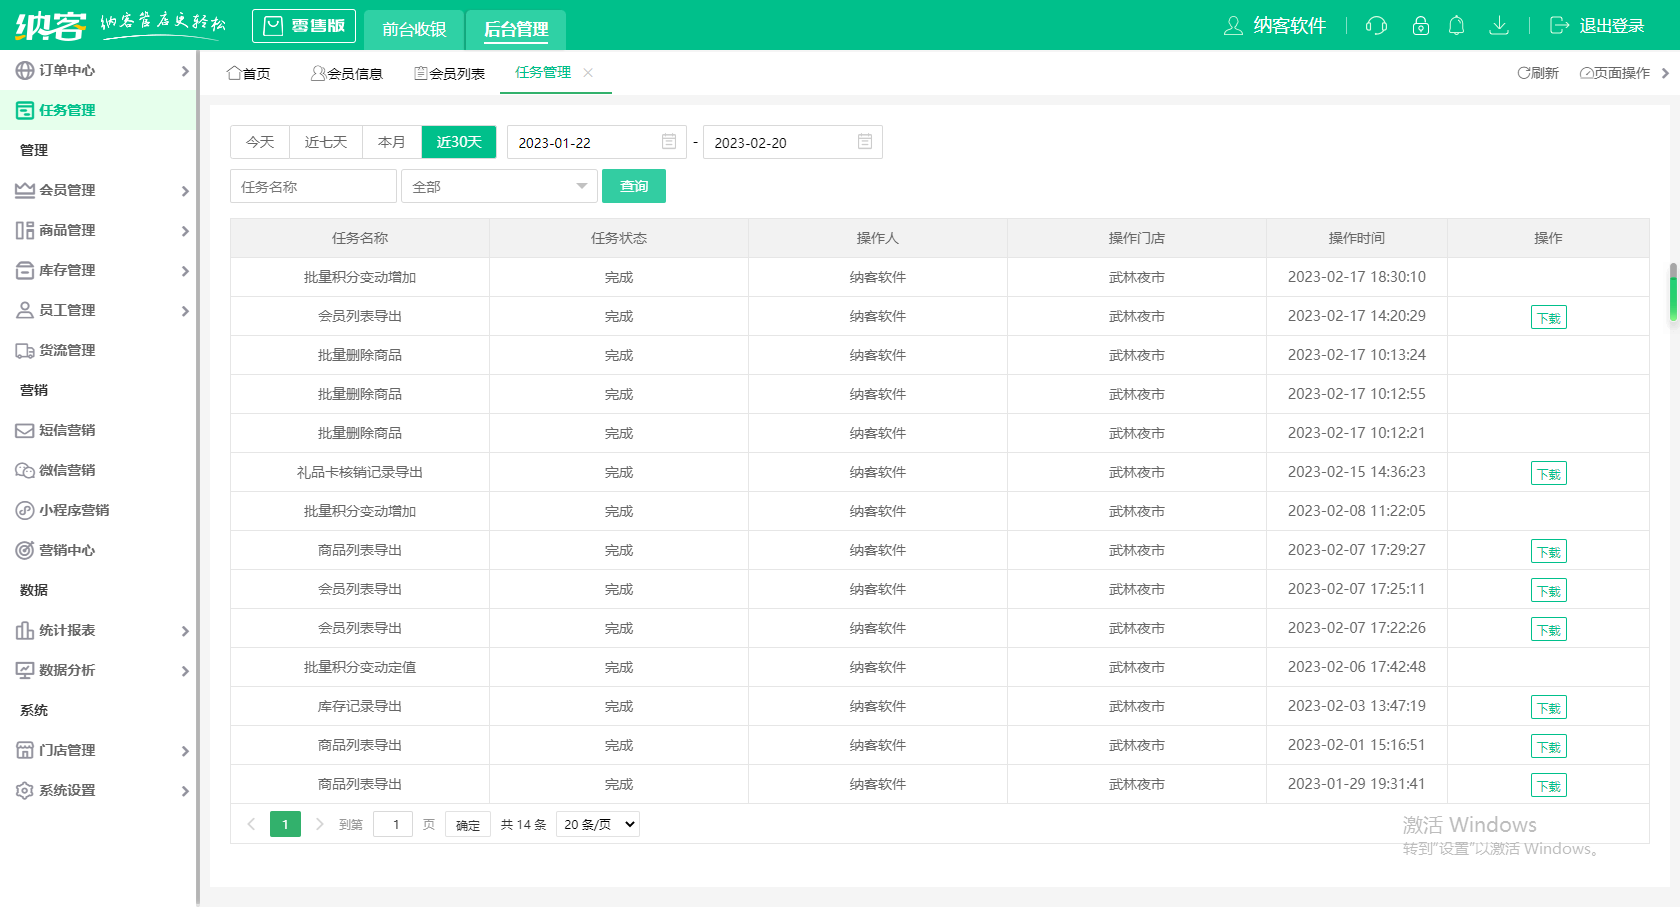Click the 任务名称 input field
This screenshot has width=1680, height=907.
coord(313,187)
